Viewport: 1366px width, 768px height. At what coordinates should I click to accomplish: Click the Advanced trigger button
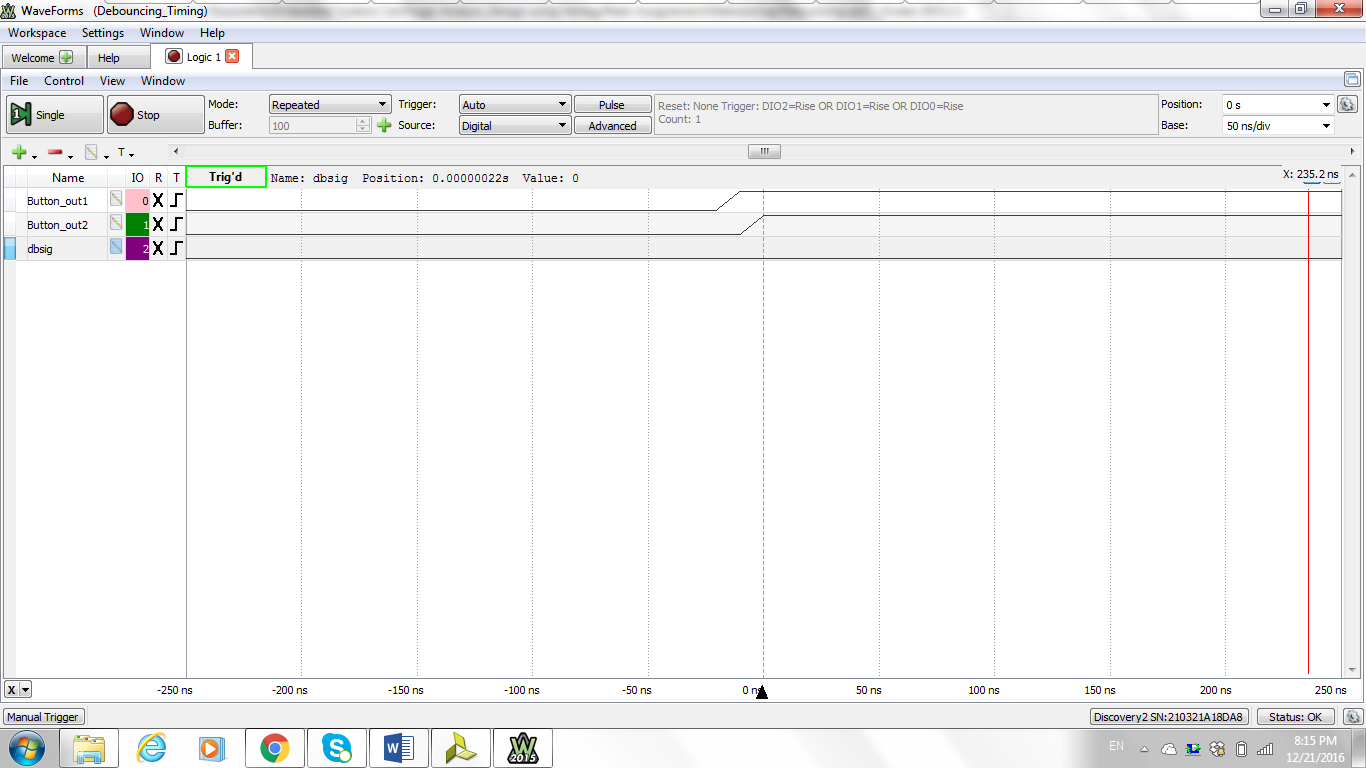click(x=612, y=125)
